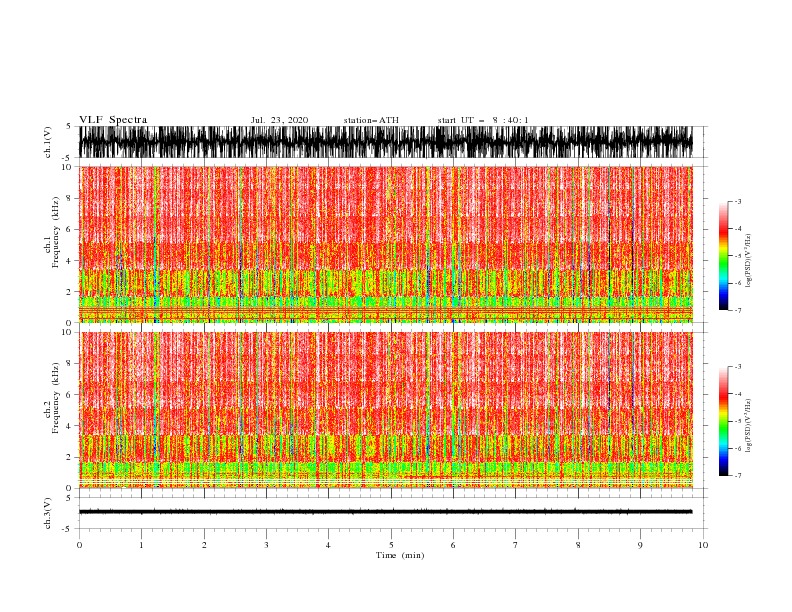Click the '4' kHz tick of ch.2 frequency axis

tap(71, 426)
